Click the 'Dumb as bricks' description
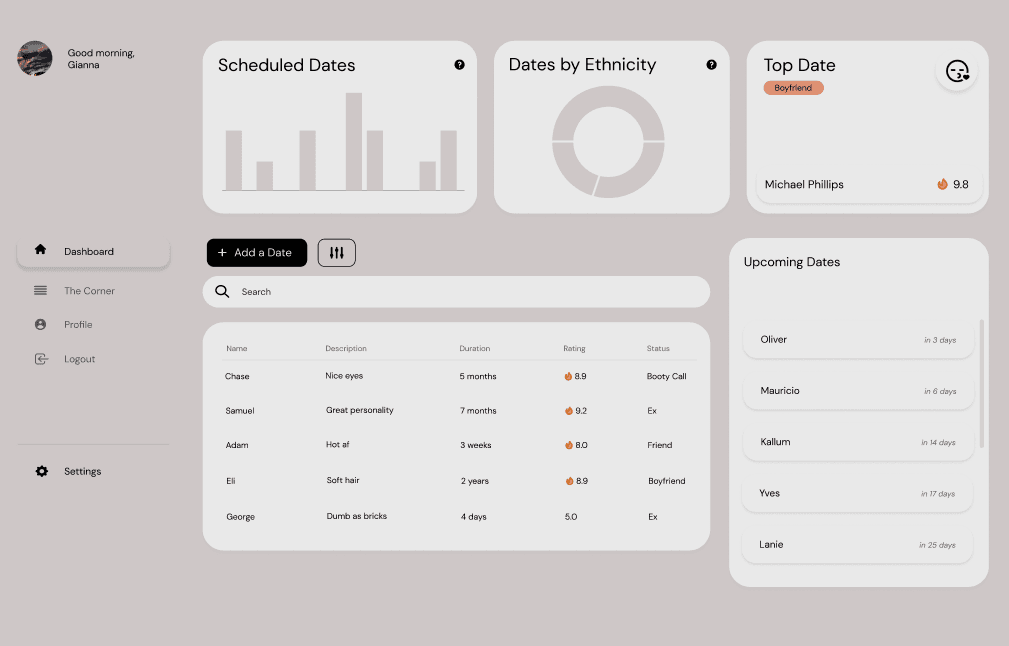1009x646 pixels. tap(357, 516)
